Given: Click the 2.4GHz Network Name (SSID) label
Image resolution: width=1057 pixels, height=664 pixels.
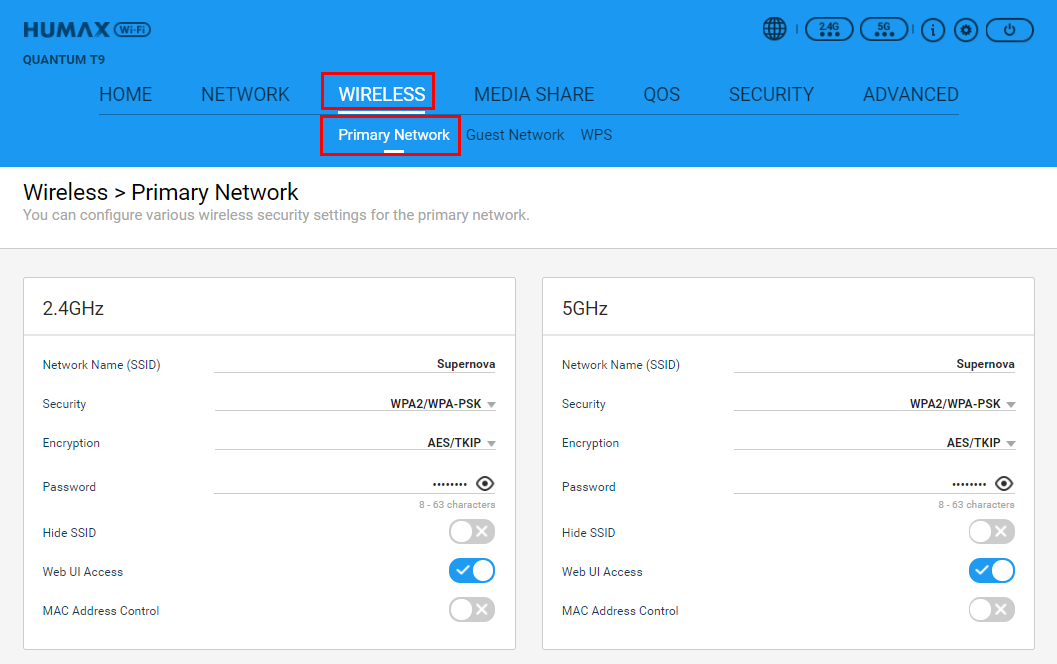Looking at the screenshot, I should pyautogui.click(x=101, y=365).
